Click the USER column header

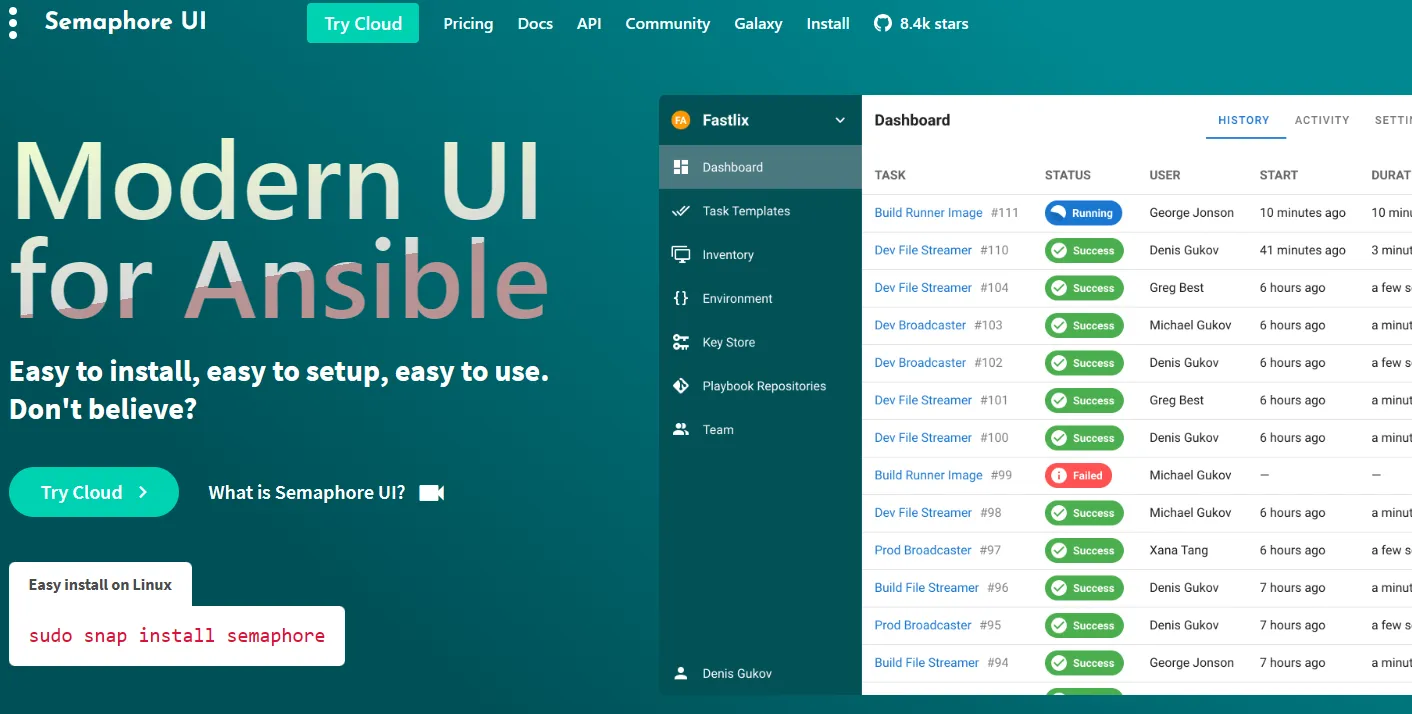(1165, 175)
